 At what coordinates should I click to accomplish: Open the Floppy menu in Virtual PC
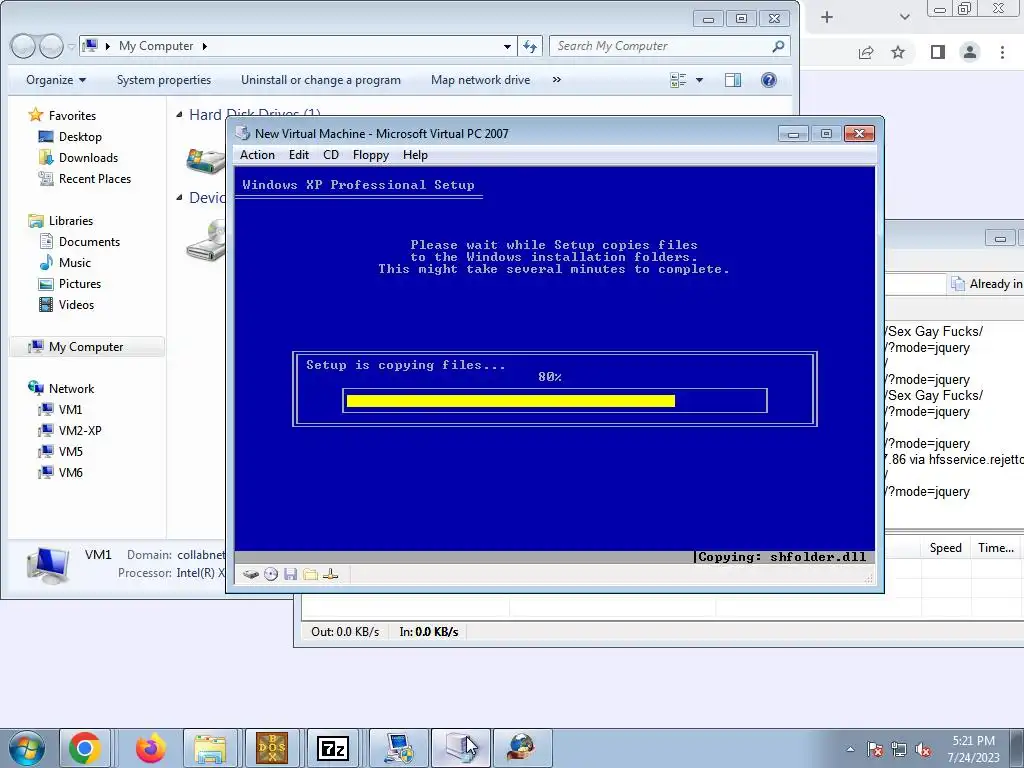pyautogui.click(x=371, y=155)
